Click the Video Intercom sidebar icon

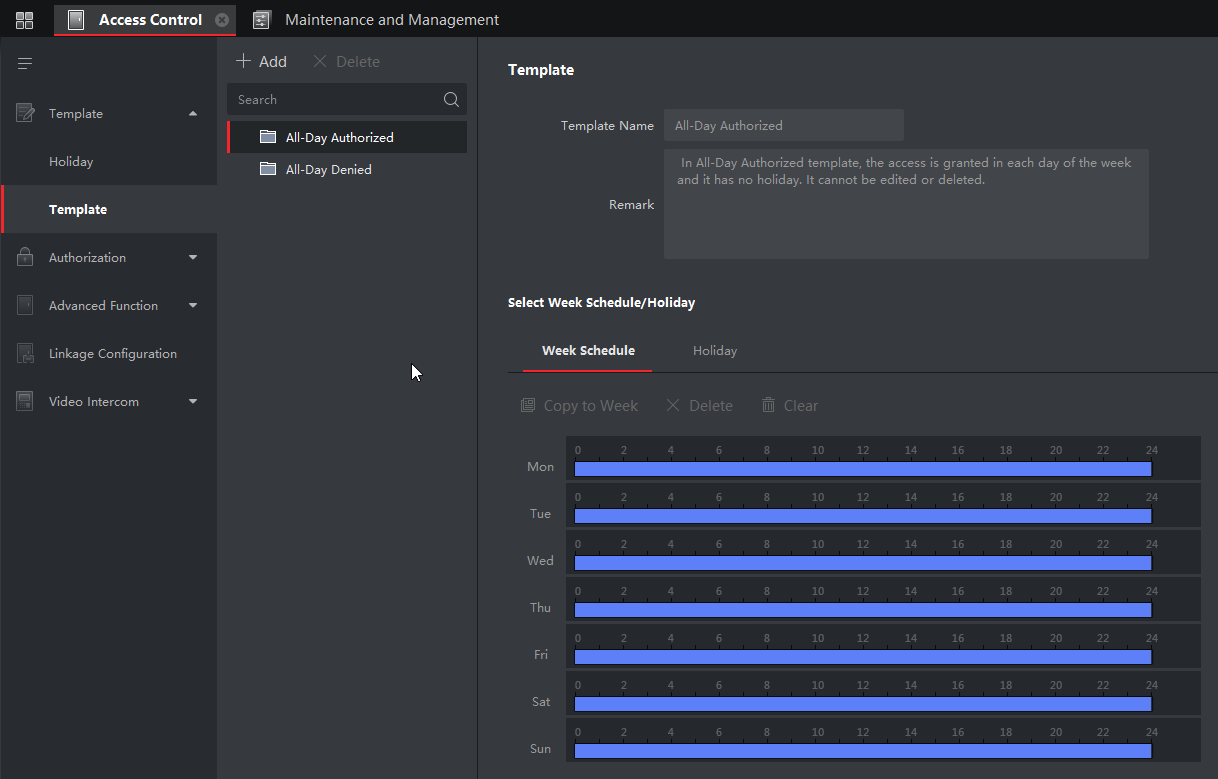pos(25,402)
